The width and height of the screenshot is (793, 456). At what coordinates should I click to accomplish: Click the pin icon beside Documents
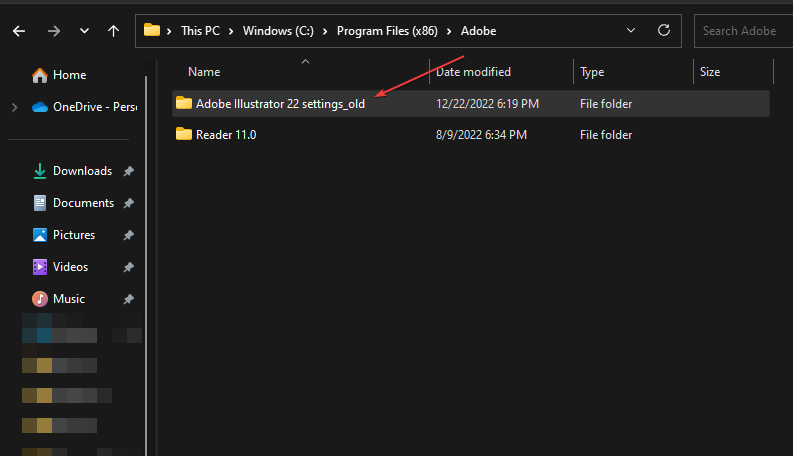(128, 203)
